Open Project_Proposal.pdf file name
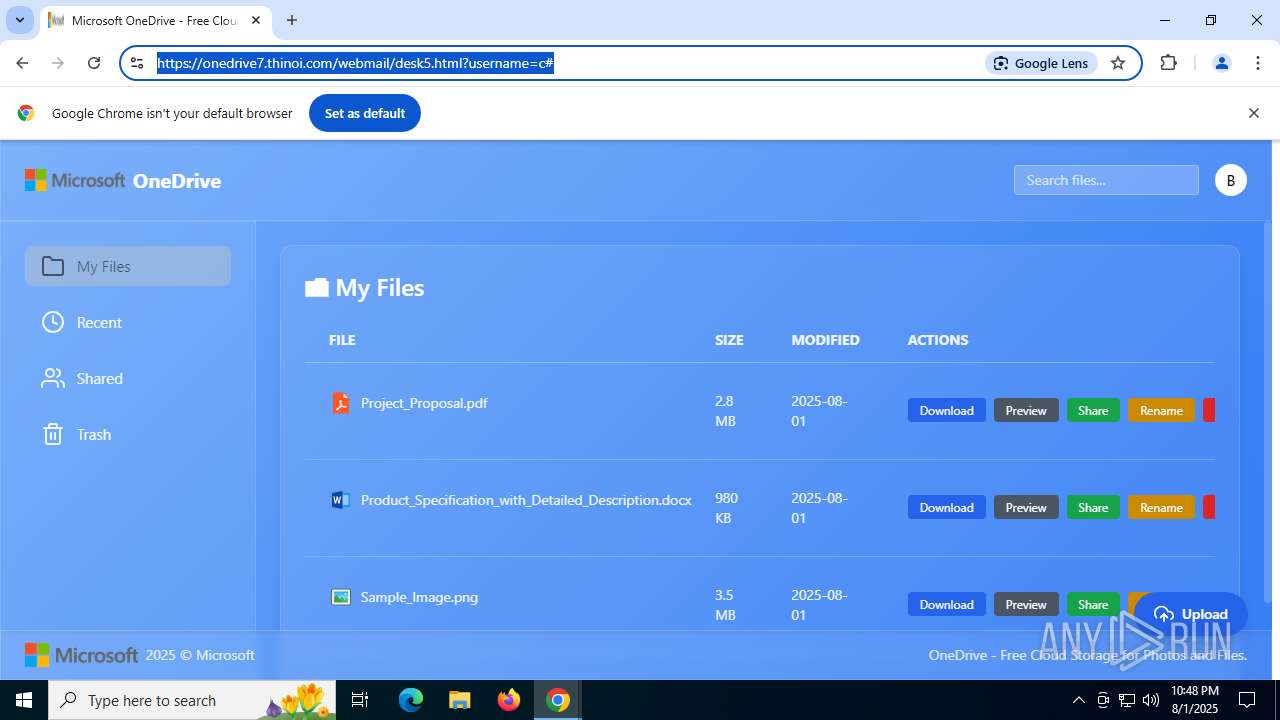The height and width of the screenshot is (720, 1280). click(424, 403)
